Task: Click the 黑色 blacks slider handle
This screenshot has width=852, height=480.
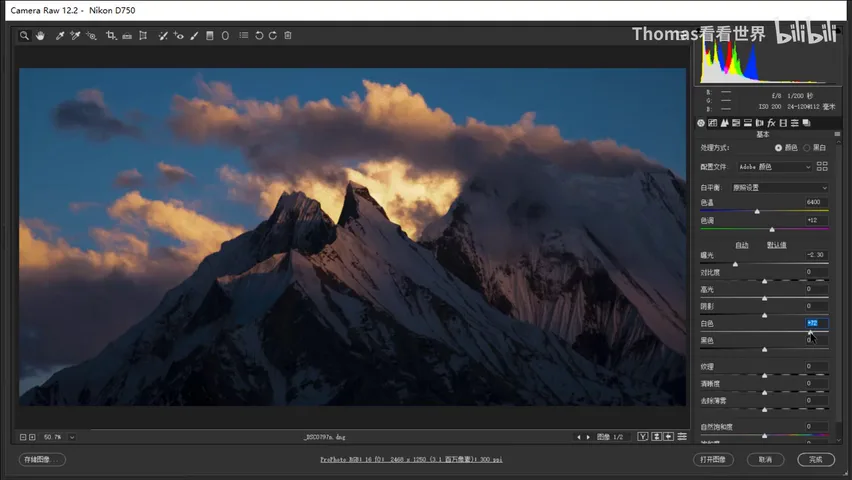Action: pyautogui.click(x=765, y=350)
